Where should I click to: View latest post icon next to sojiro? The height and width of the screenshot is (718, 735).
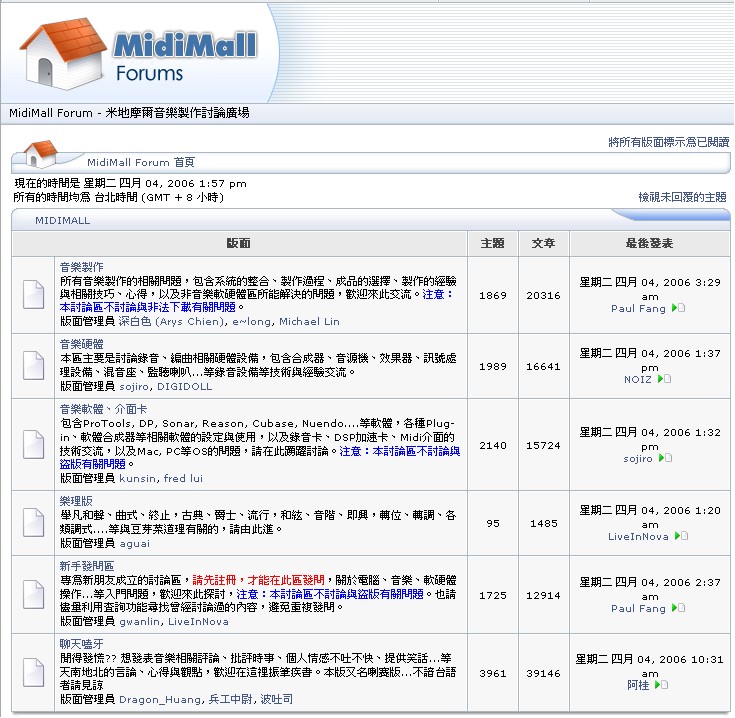(665, 458)
